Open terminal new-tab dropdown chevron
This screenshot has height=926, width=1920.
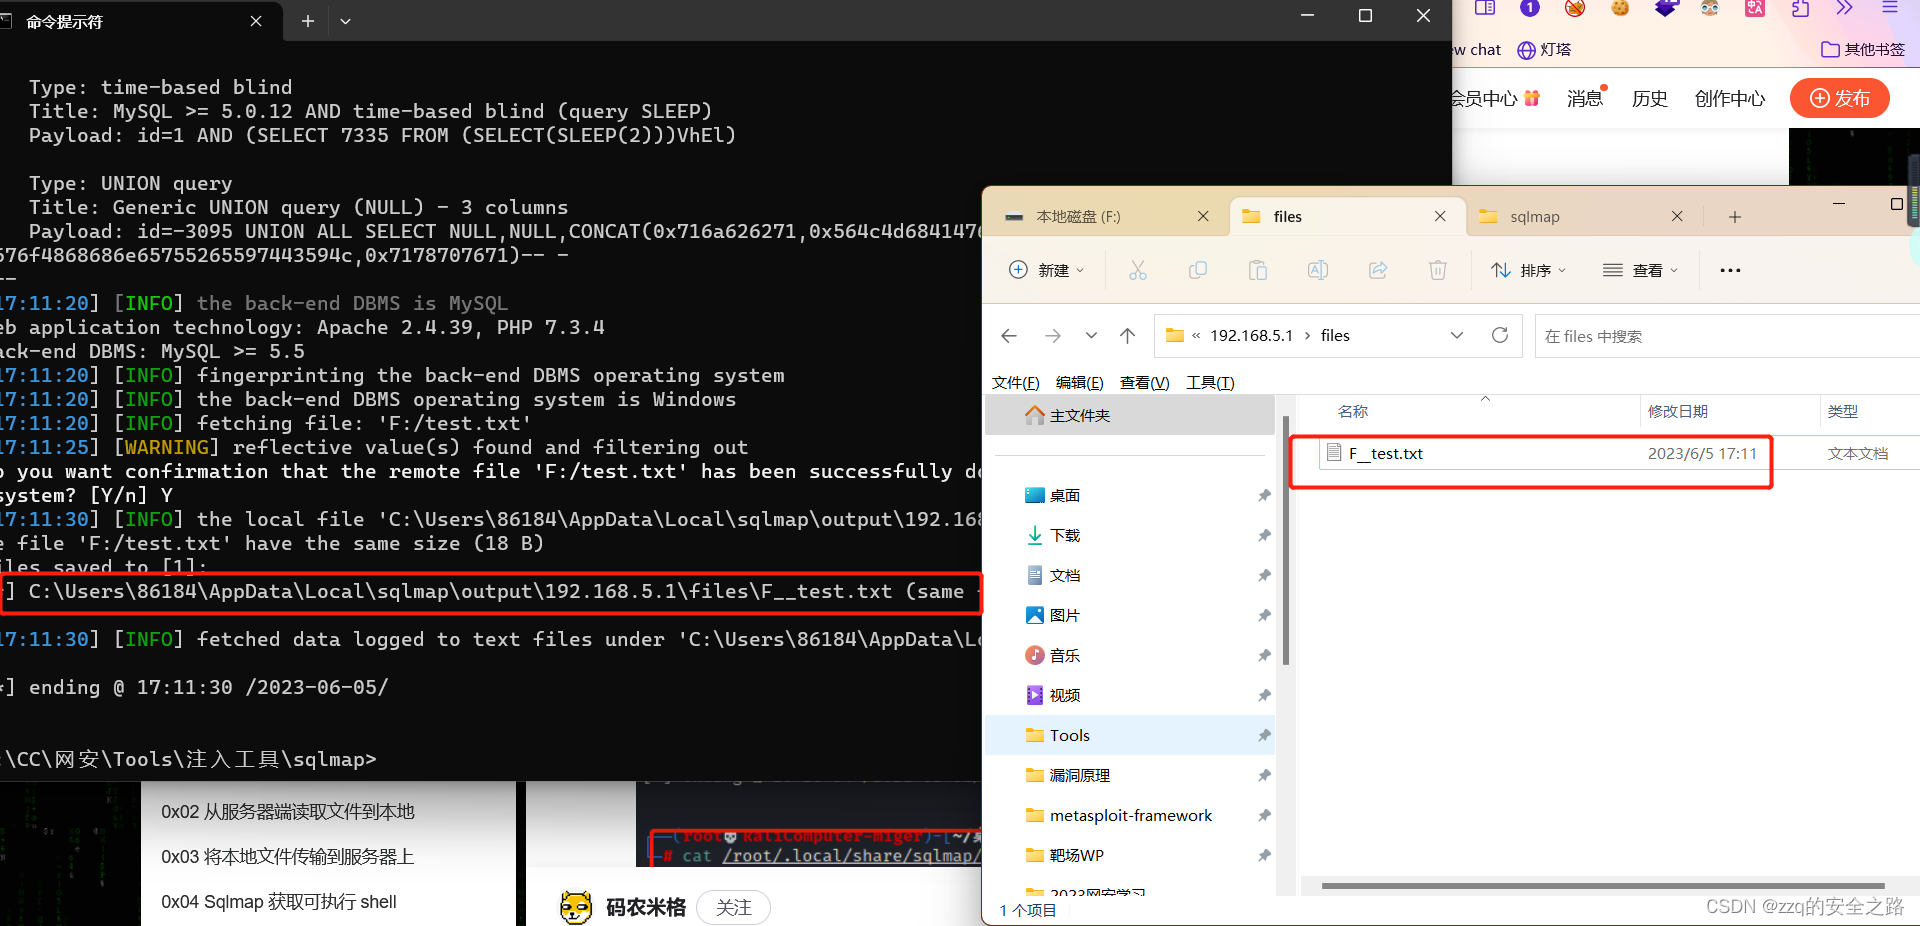click(x=345, y=21)
